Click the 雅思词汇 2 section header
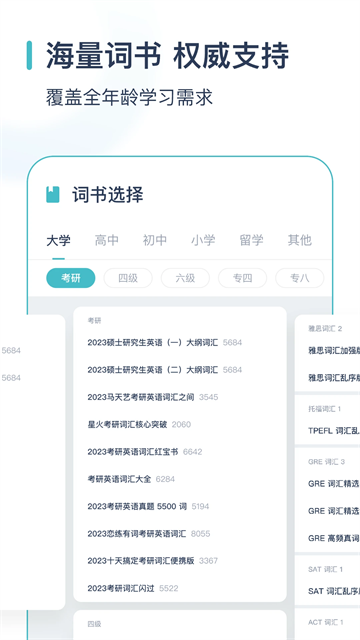 click(x=325, y=329)
